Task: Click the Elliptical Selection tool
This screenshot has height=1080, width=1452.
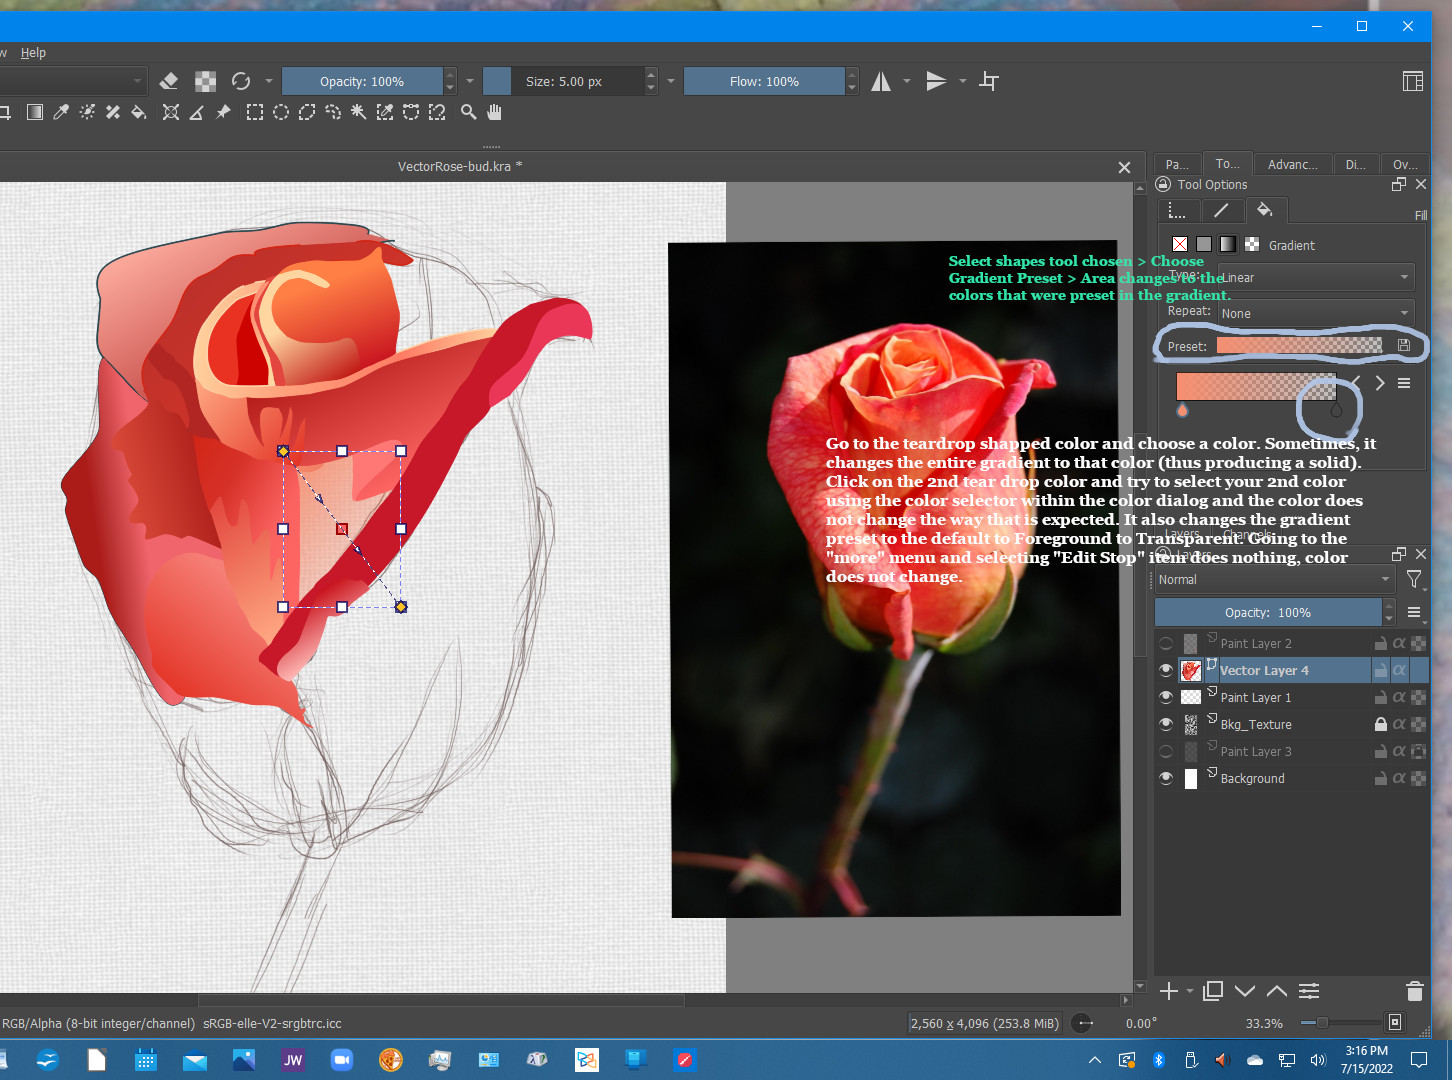Action: 281,112
